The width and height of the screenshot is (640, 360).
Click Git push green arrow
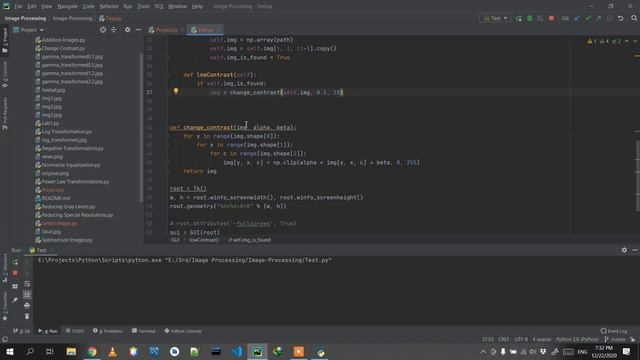point(599,18)
